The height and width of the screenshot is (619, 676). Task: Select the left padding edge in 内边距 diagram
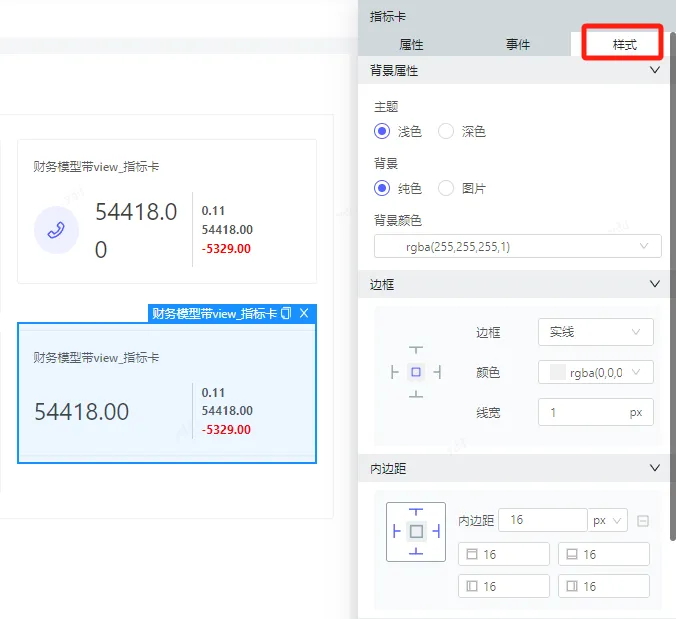coord(397,531)
